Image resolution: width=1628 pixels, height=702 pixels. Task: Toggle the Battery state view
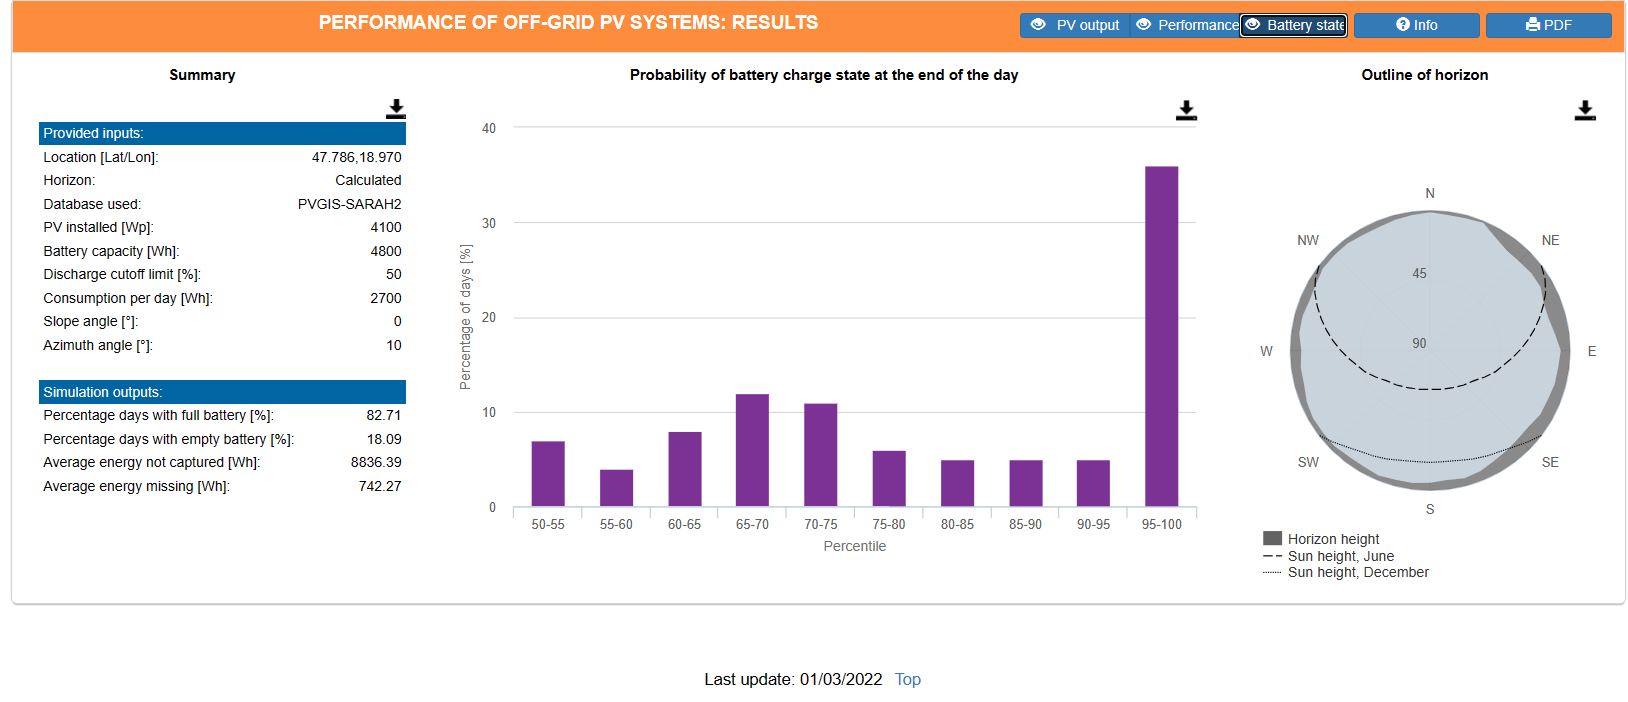[x=1294, y=25]
